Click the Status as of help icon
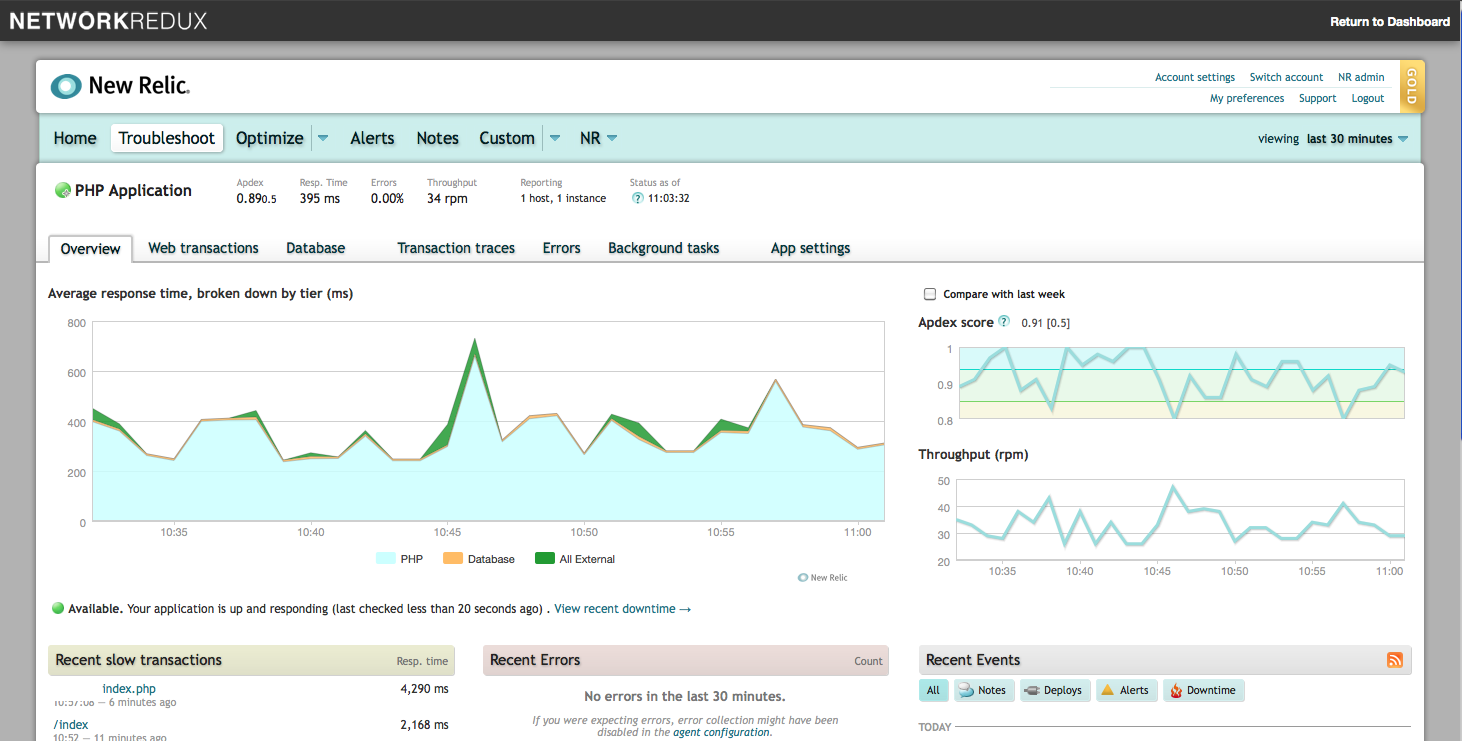The width and height of the screenshot is (1462, 741). pyautogui.click(x=637, y=198)
